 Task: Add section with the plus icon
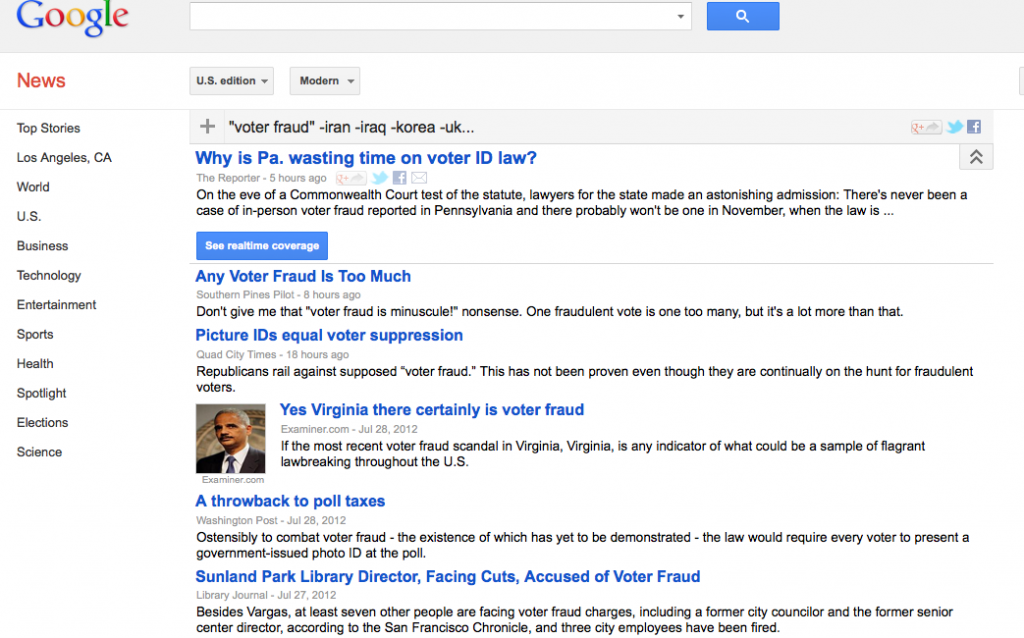point(207,127)
